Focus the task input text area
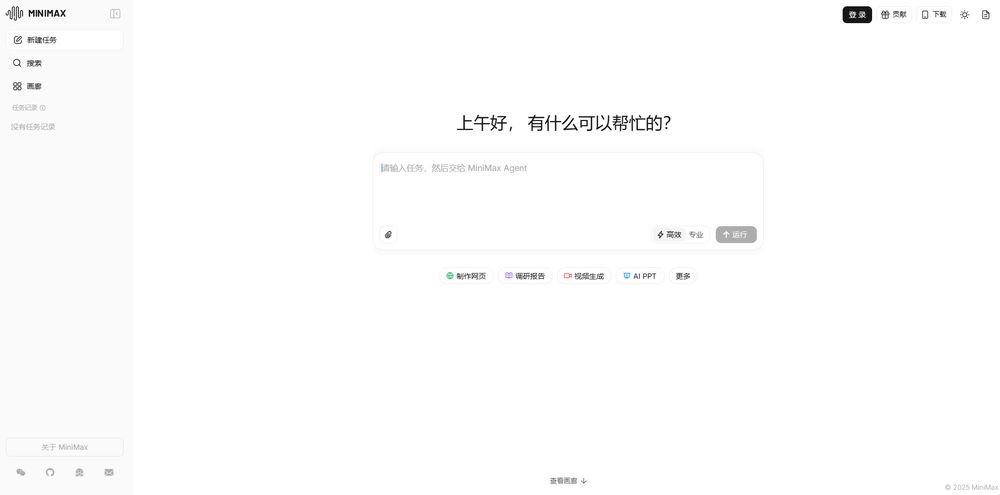 click(x=568, y=189)
